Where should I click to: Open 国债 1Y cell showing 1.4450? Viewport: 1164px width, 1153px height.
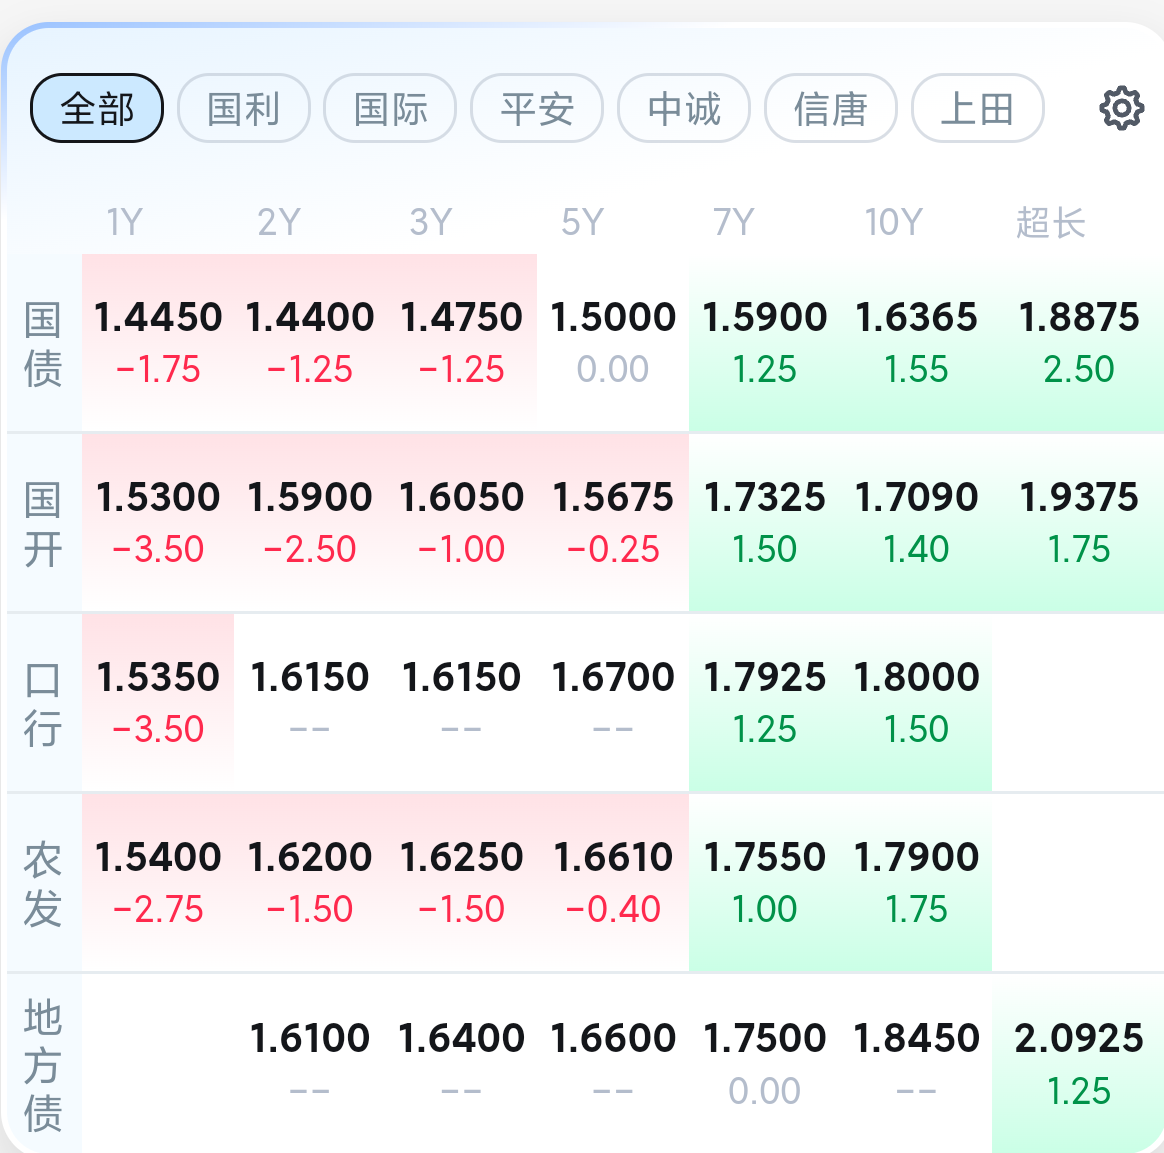(x=158, y=342)
